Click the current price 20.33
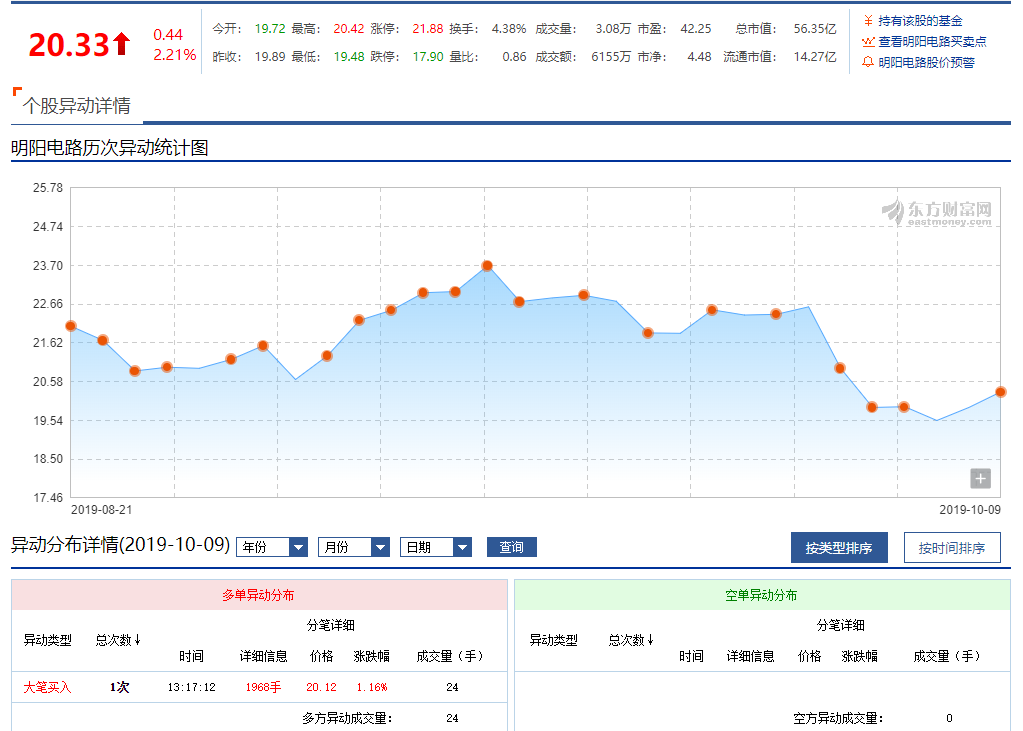1023x731 pixels. click(x=69, y=44)
